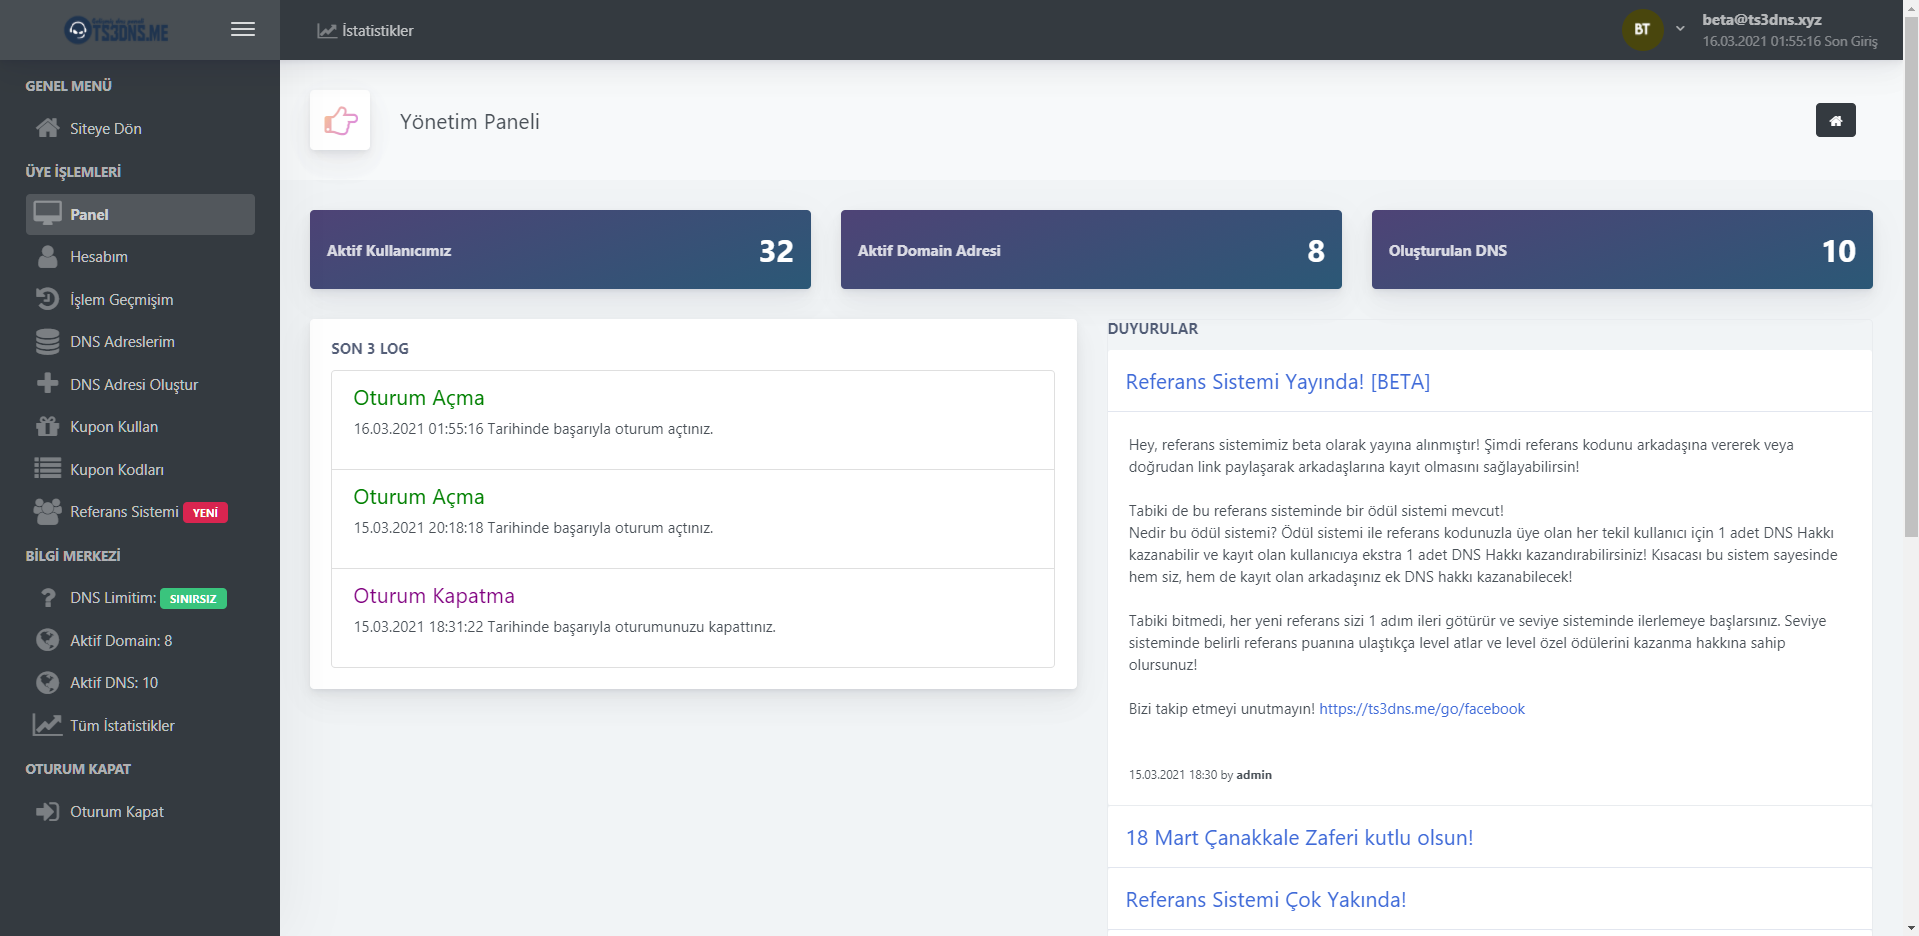The width and height of the screenshot is (1919, 936).
Task: Expand Referans Sistemi Çok Yakında! announcement
Action: 1266,899
